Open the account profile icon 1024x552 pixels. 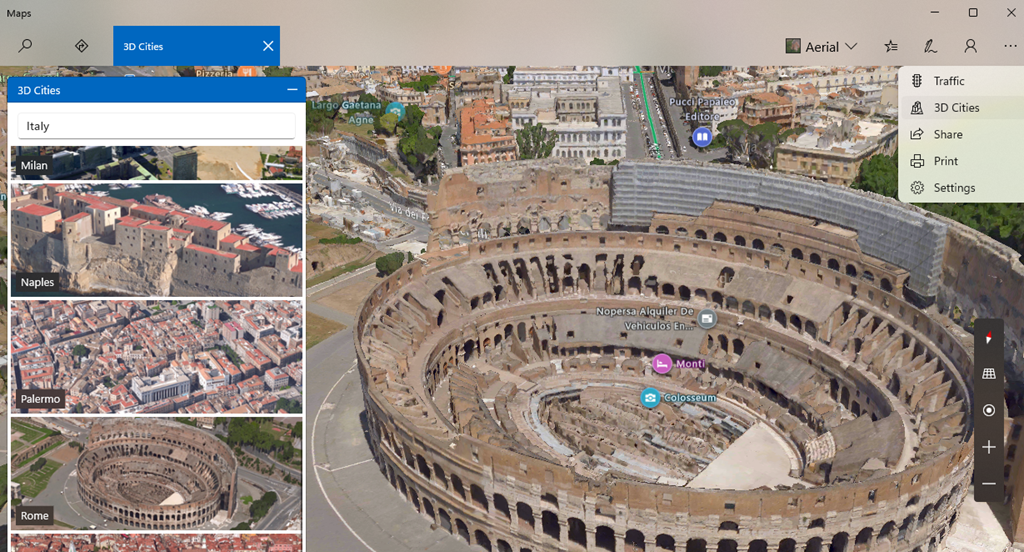(x=970, y=46)
